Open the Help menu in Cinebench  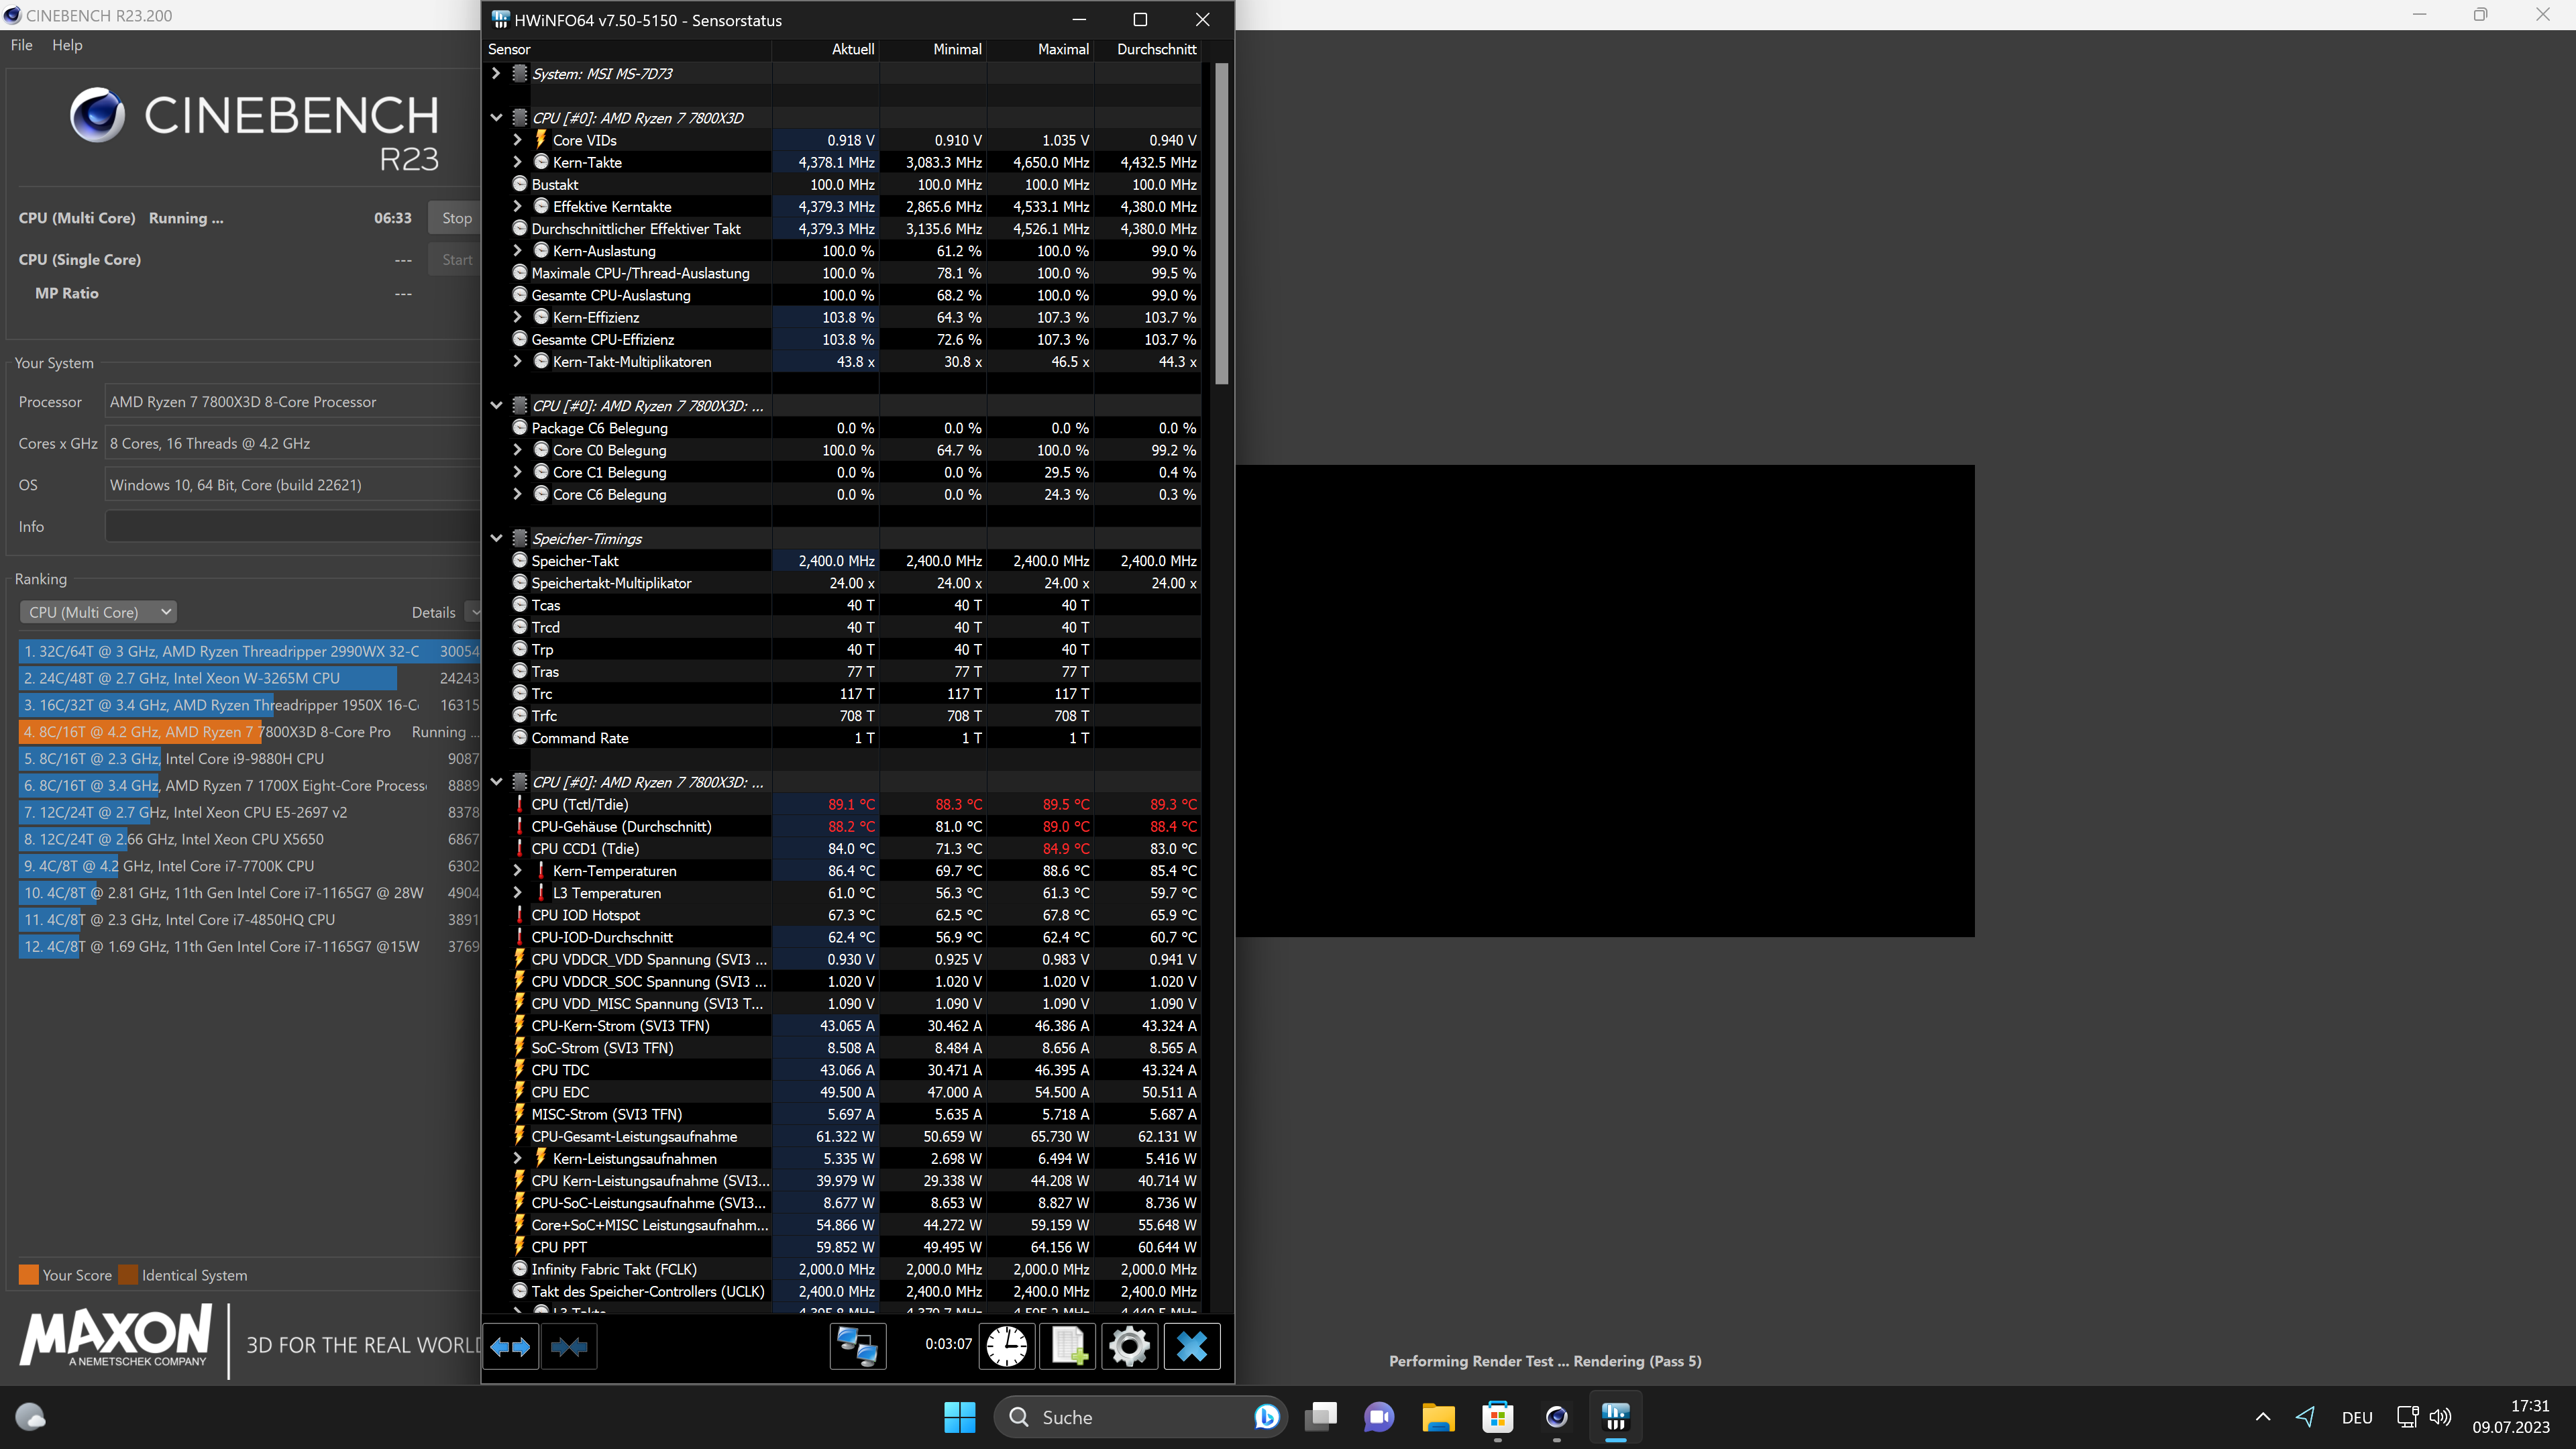[67, 45]
